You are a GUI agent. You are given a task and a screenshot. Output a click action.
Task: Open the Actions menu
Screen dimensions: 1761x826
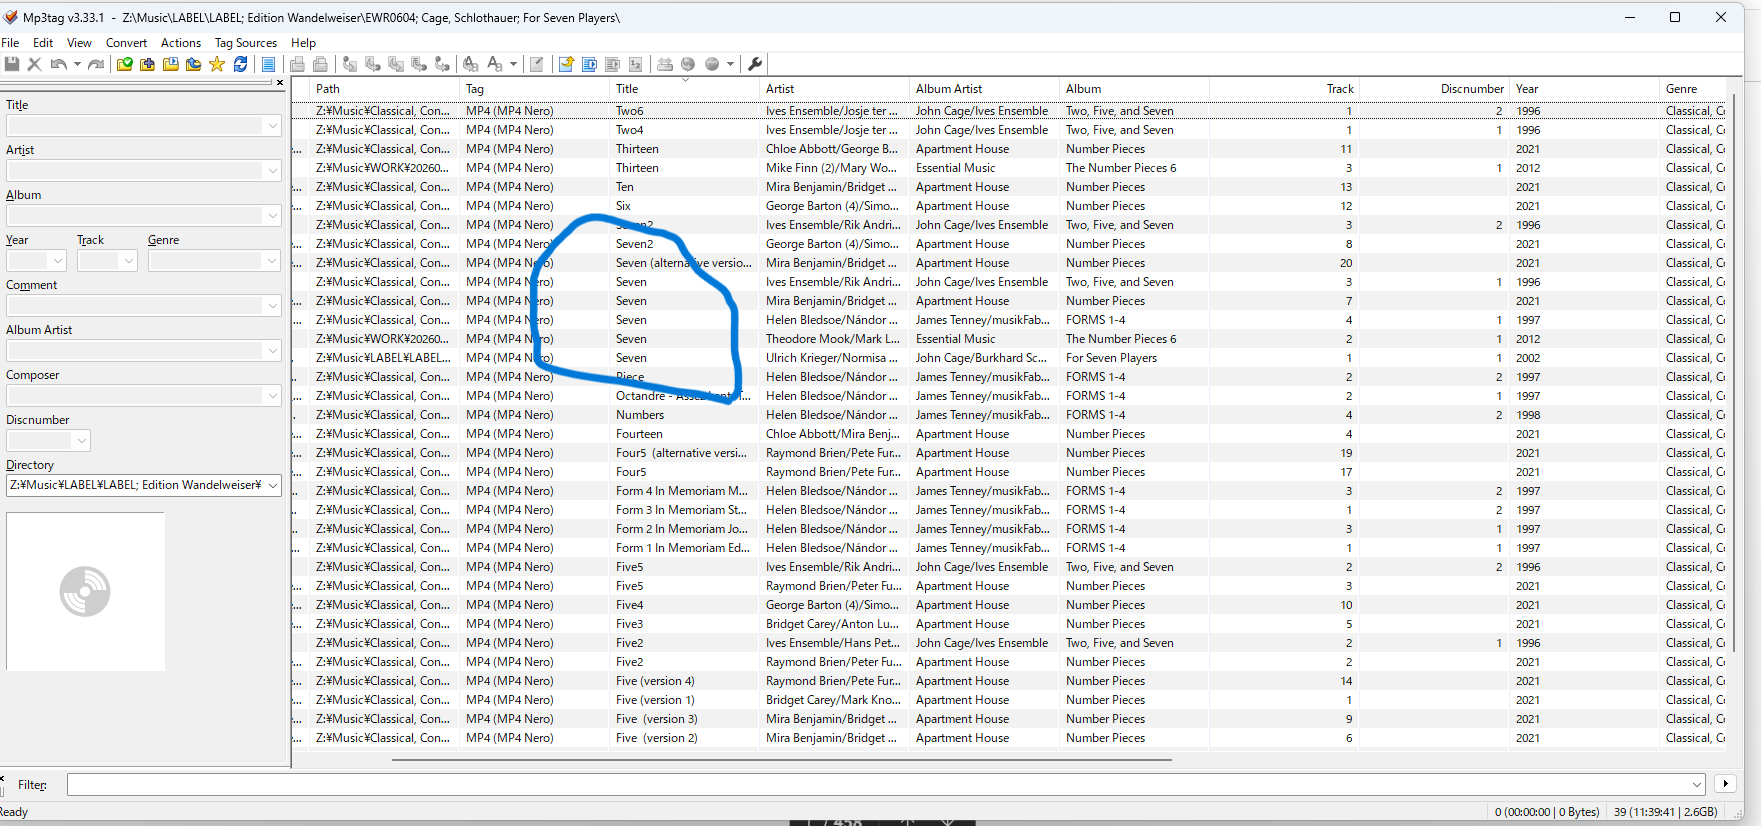(x=181, y=43)
